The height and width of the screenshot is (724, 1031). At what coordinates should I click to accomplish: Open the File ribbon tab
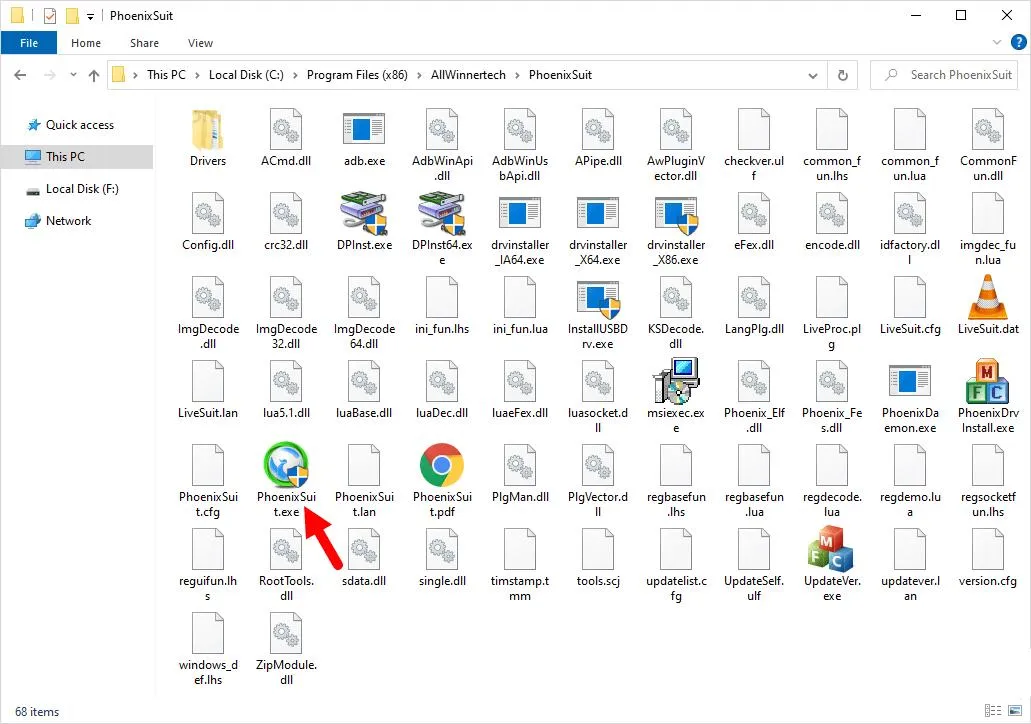click(x=29, y=43)
